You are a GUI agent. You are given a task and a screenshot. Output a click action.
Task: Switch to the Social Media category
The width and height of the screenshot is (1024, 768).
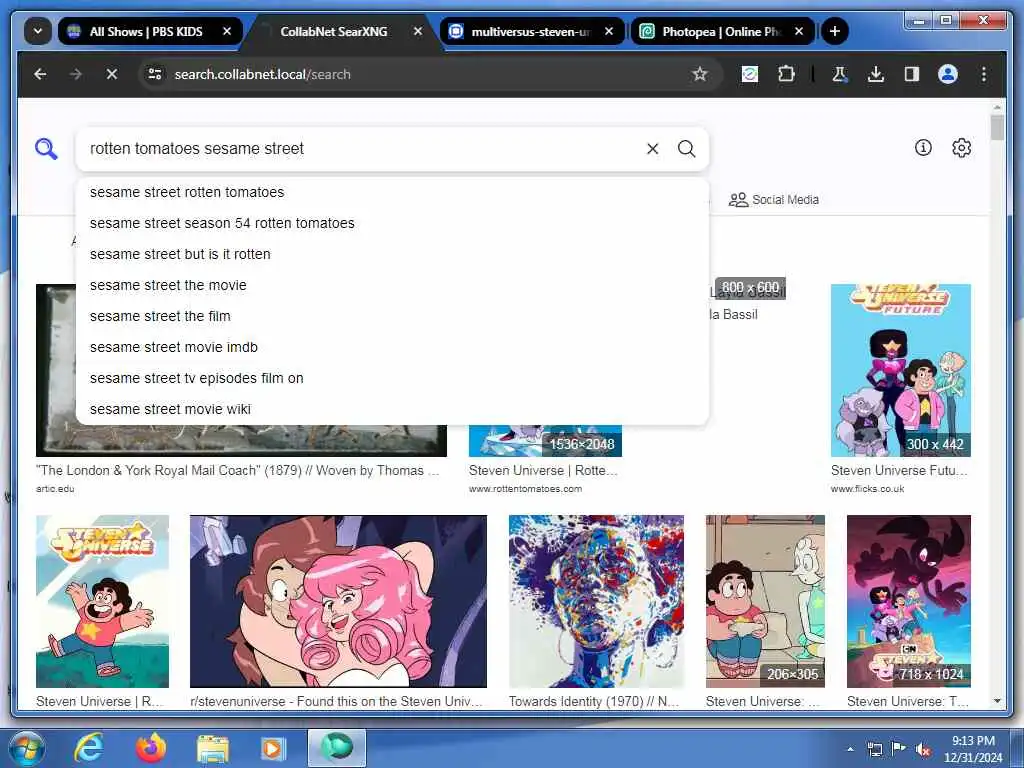[774, 200]
